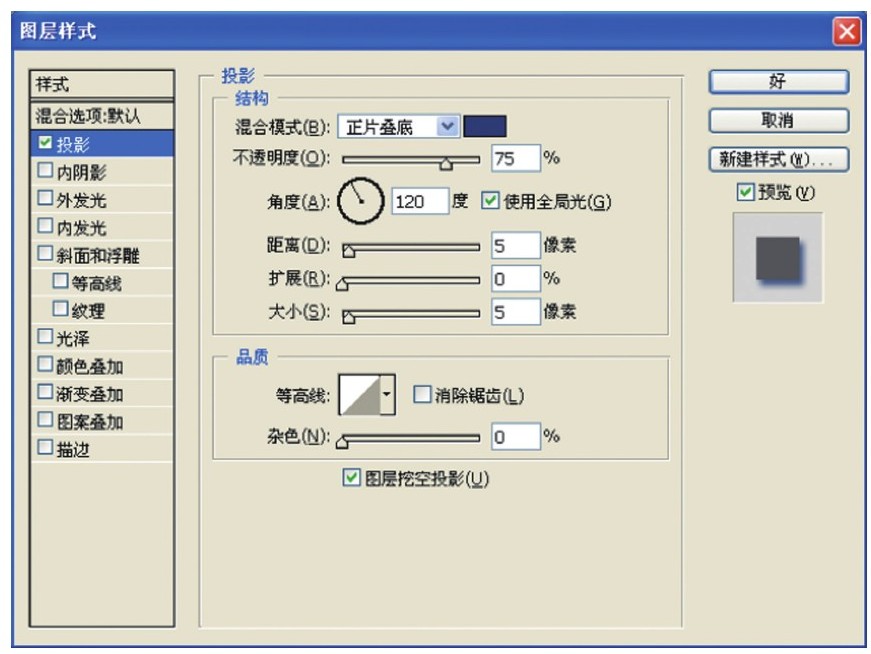
Task: Enable the 颜色叠加 checkbox
Action: (45, 365)
